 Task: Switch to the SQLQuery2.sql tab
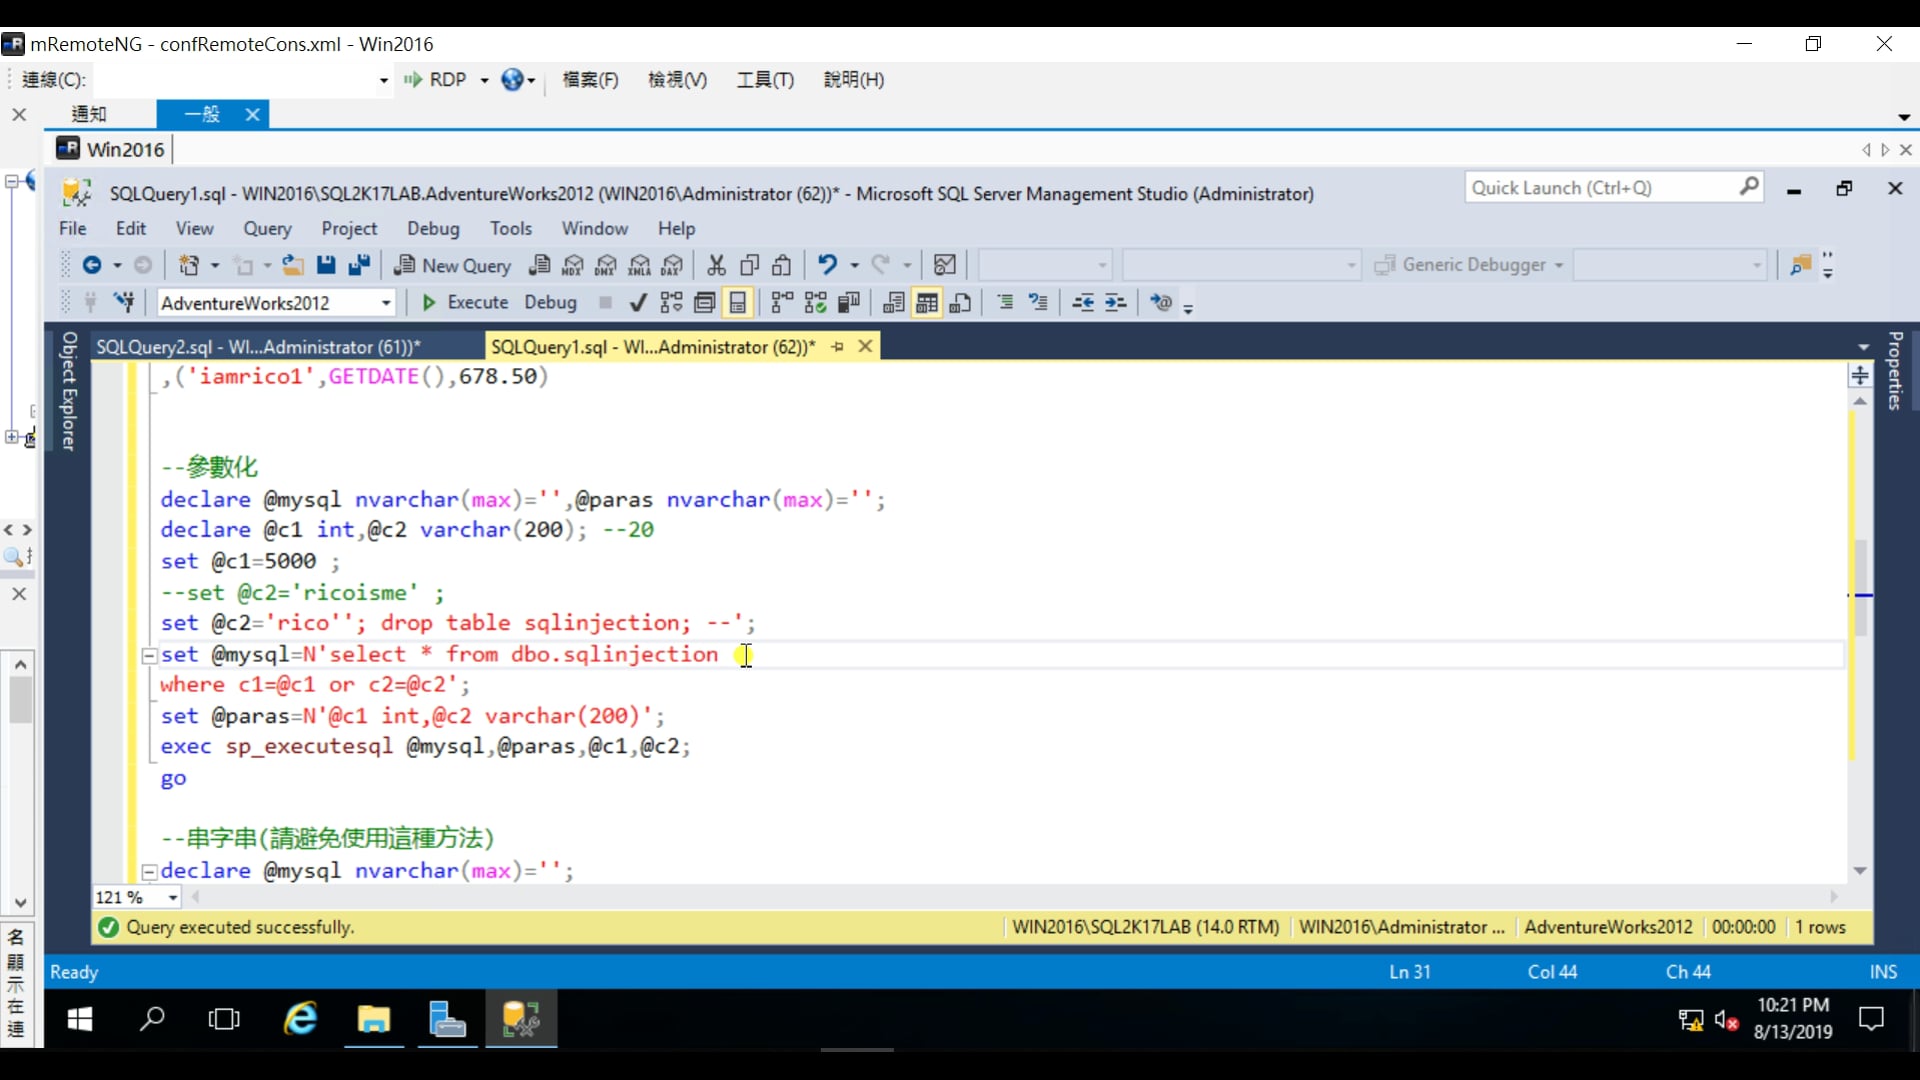point(258,347)
